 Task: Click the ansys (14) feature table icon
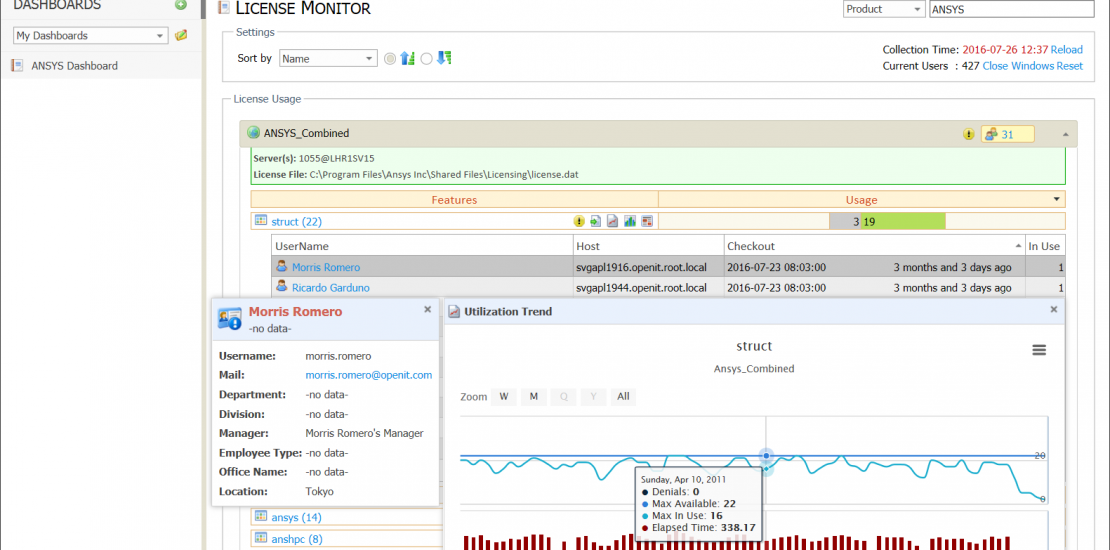click(x=261, y=517)
